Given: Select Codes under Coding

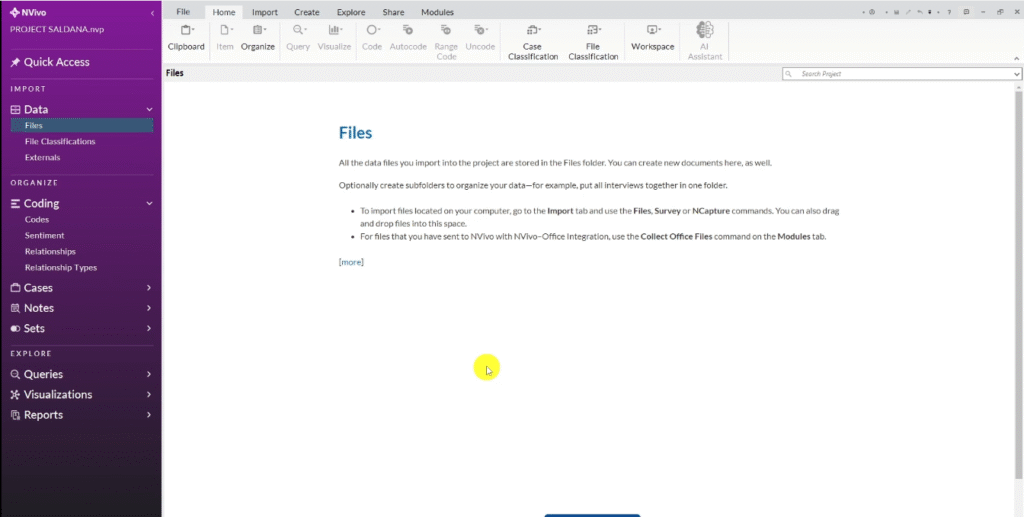Looking at the screenshot, I should point(37,220).
